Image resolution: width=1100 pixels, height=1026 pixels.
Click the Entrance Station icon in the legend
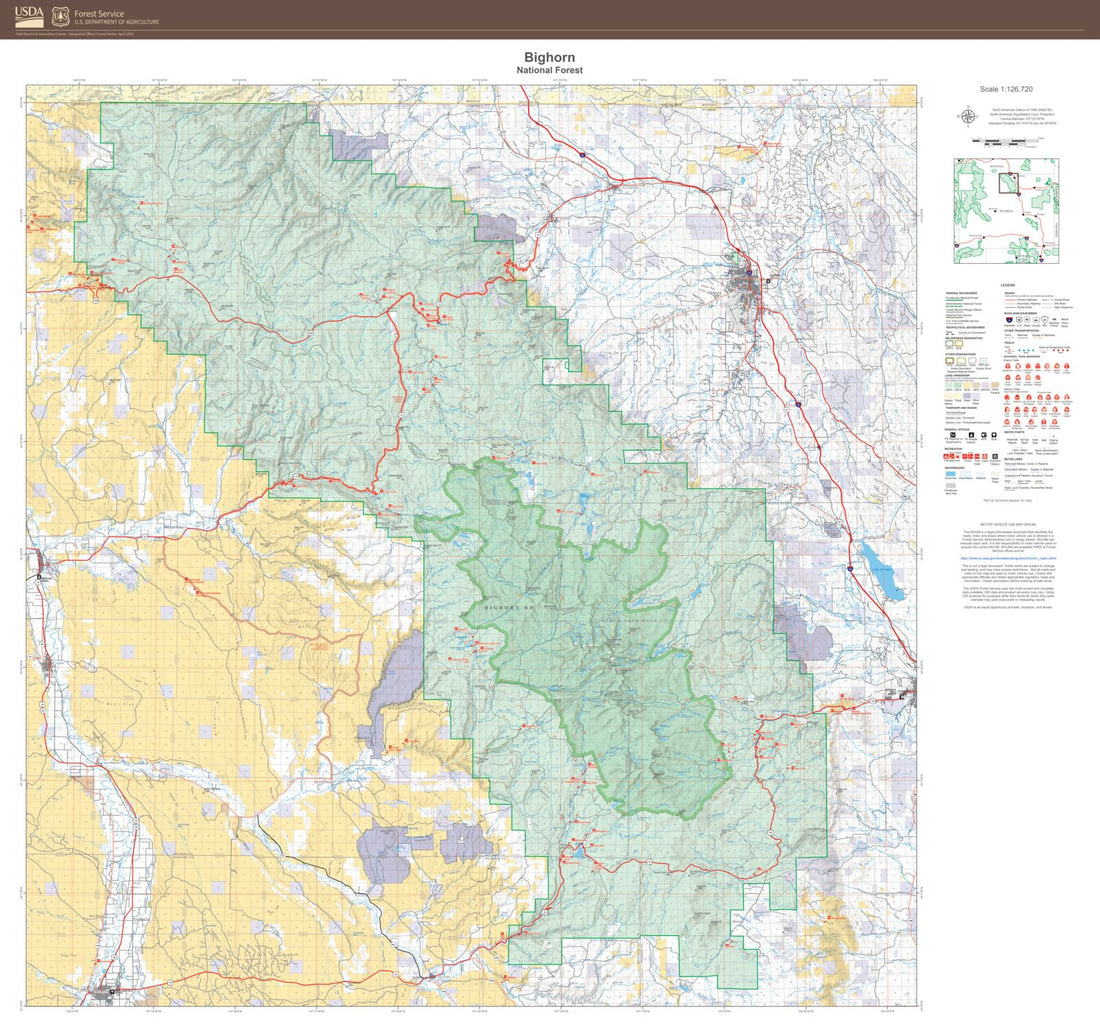pyautogui.click(x=995, y=456)
